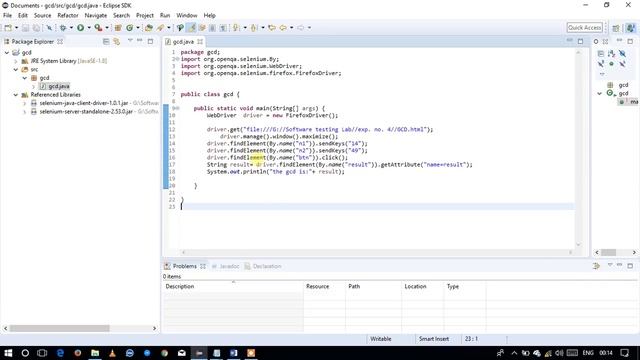
Task: Toggle Hide Local Types in the Outline view
Action: [622, 64]
